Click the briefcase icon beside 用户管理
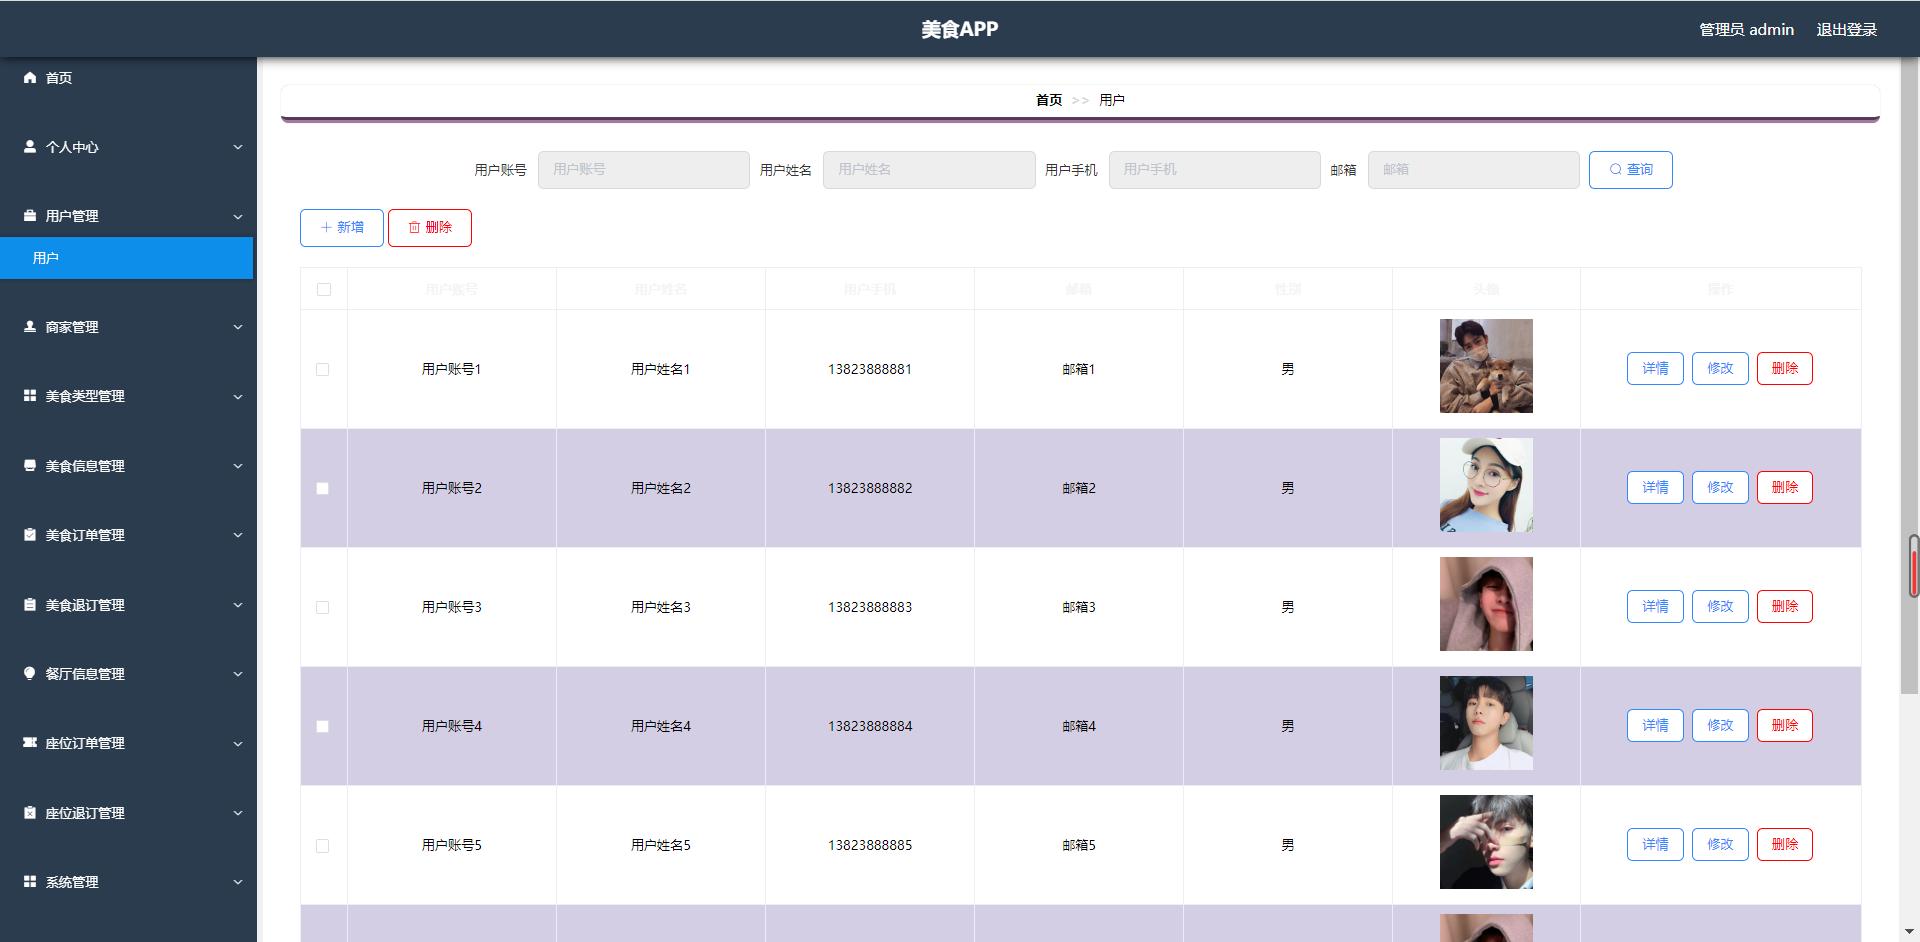Screen dimensions: 1920x942 pos(30,215)
